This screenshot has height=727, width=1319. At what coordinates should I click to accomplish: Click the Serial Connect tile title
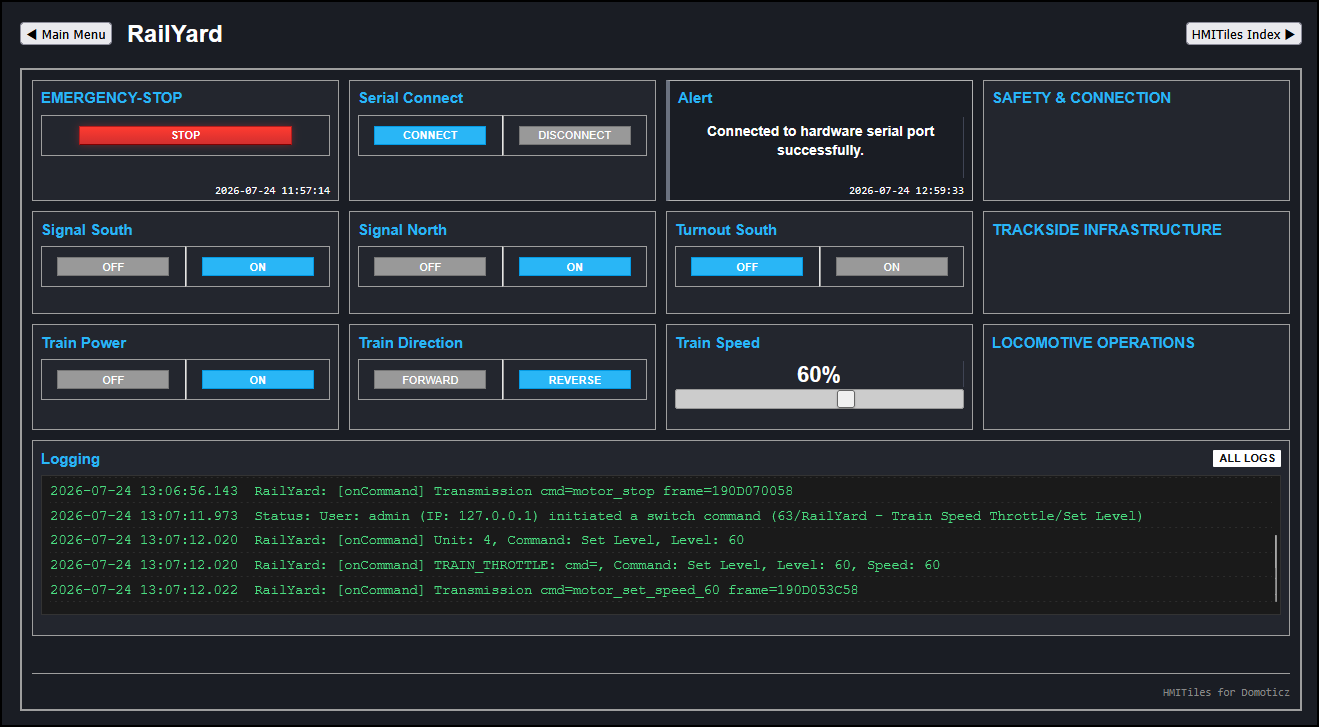coord(411,98)
